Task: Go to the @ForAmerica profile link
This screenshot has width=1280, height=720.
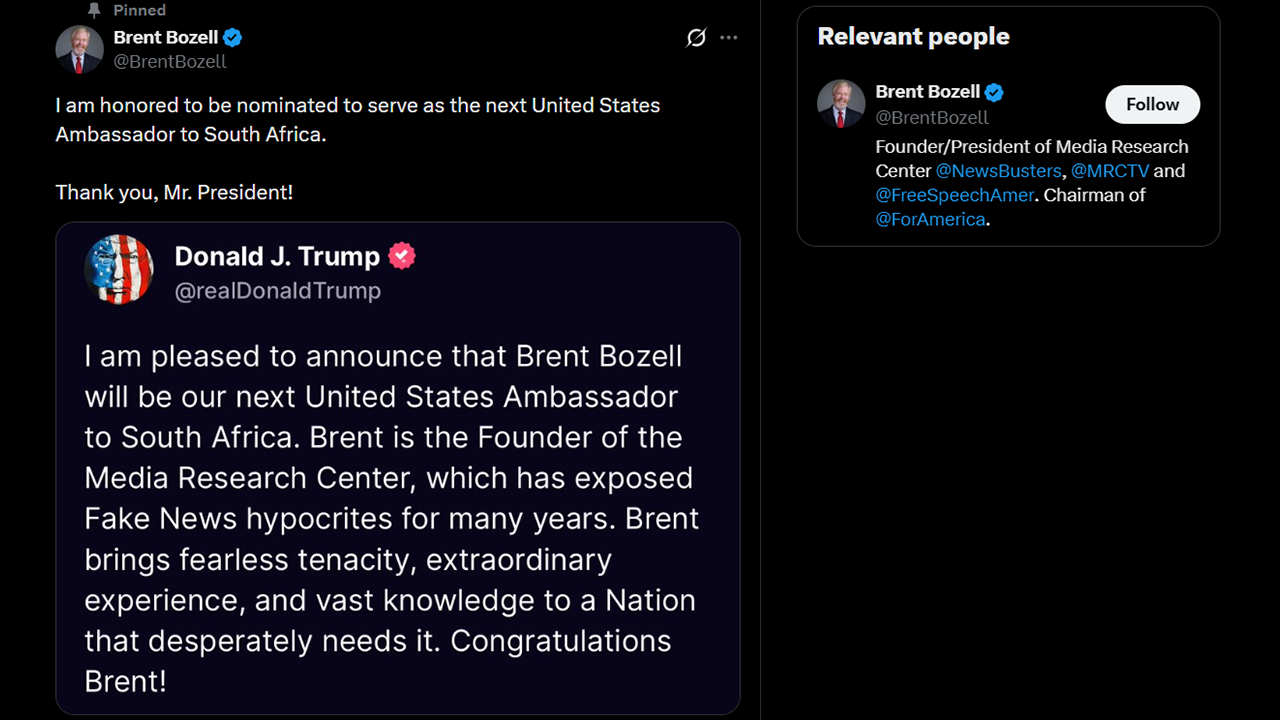Action: [930, 219]
